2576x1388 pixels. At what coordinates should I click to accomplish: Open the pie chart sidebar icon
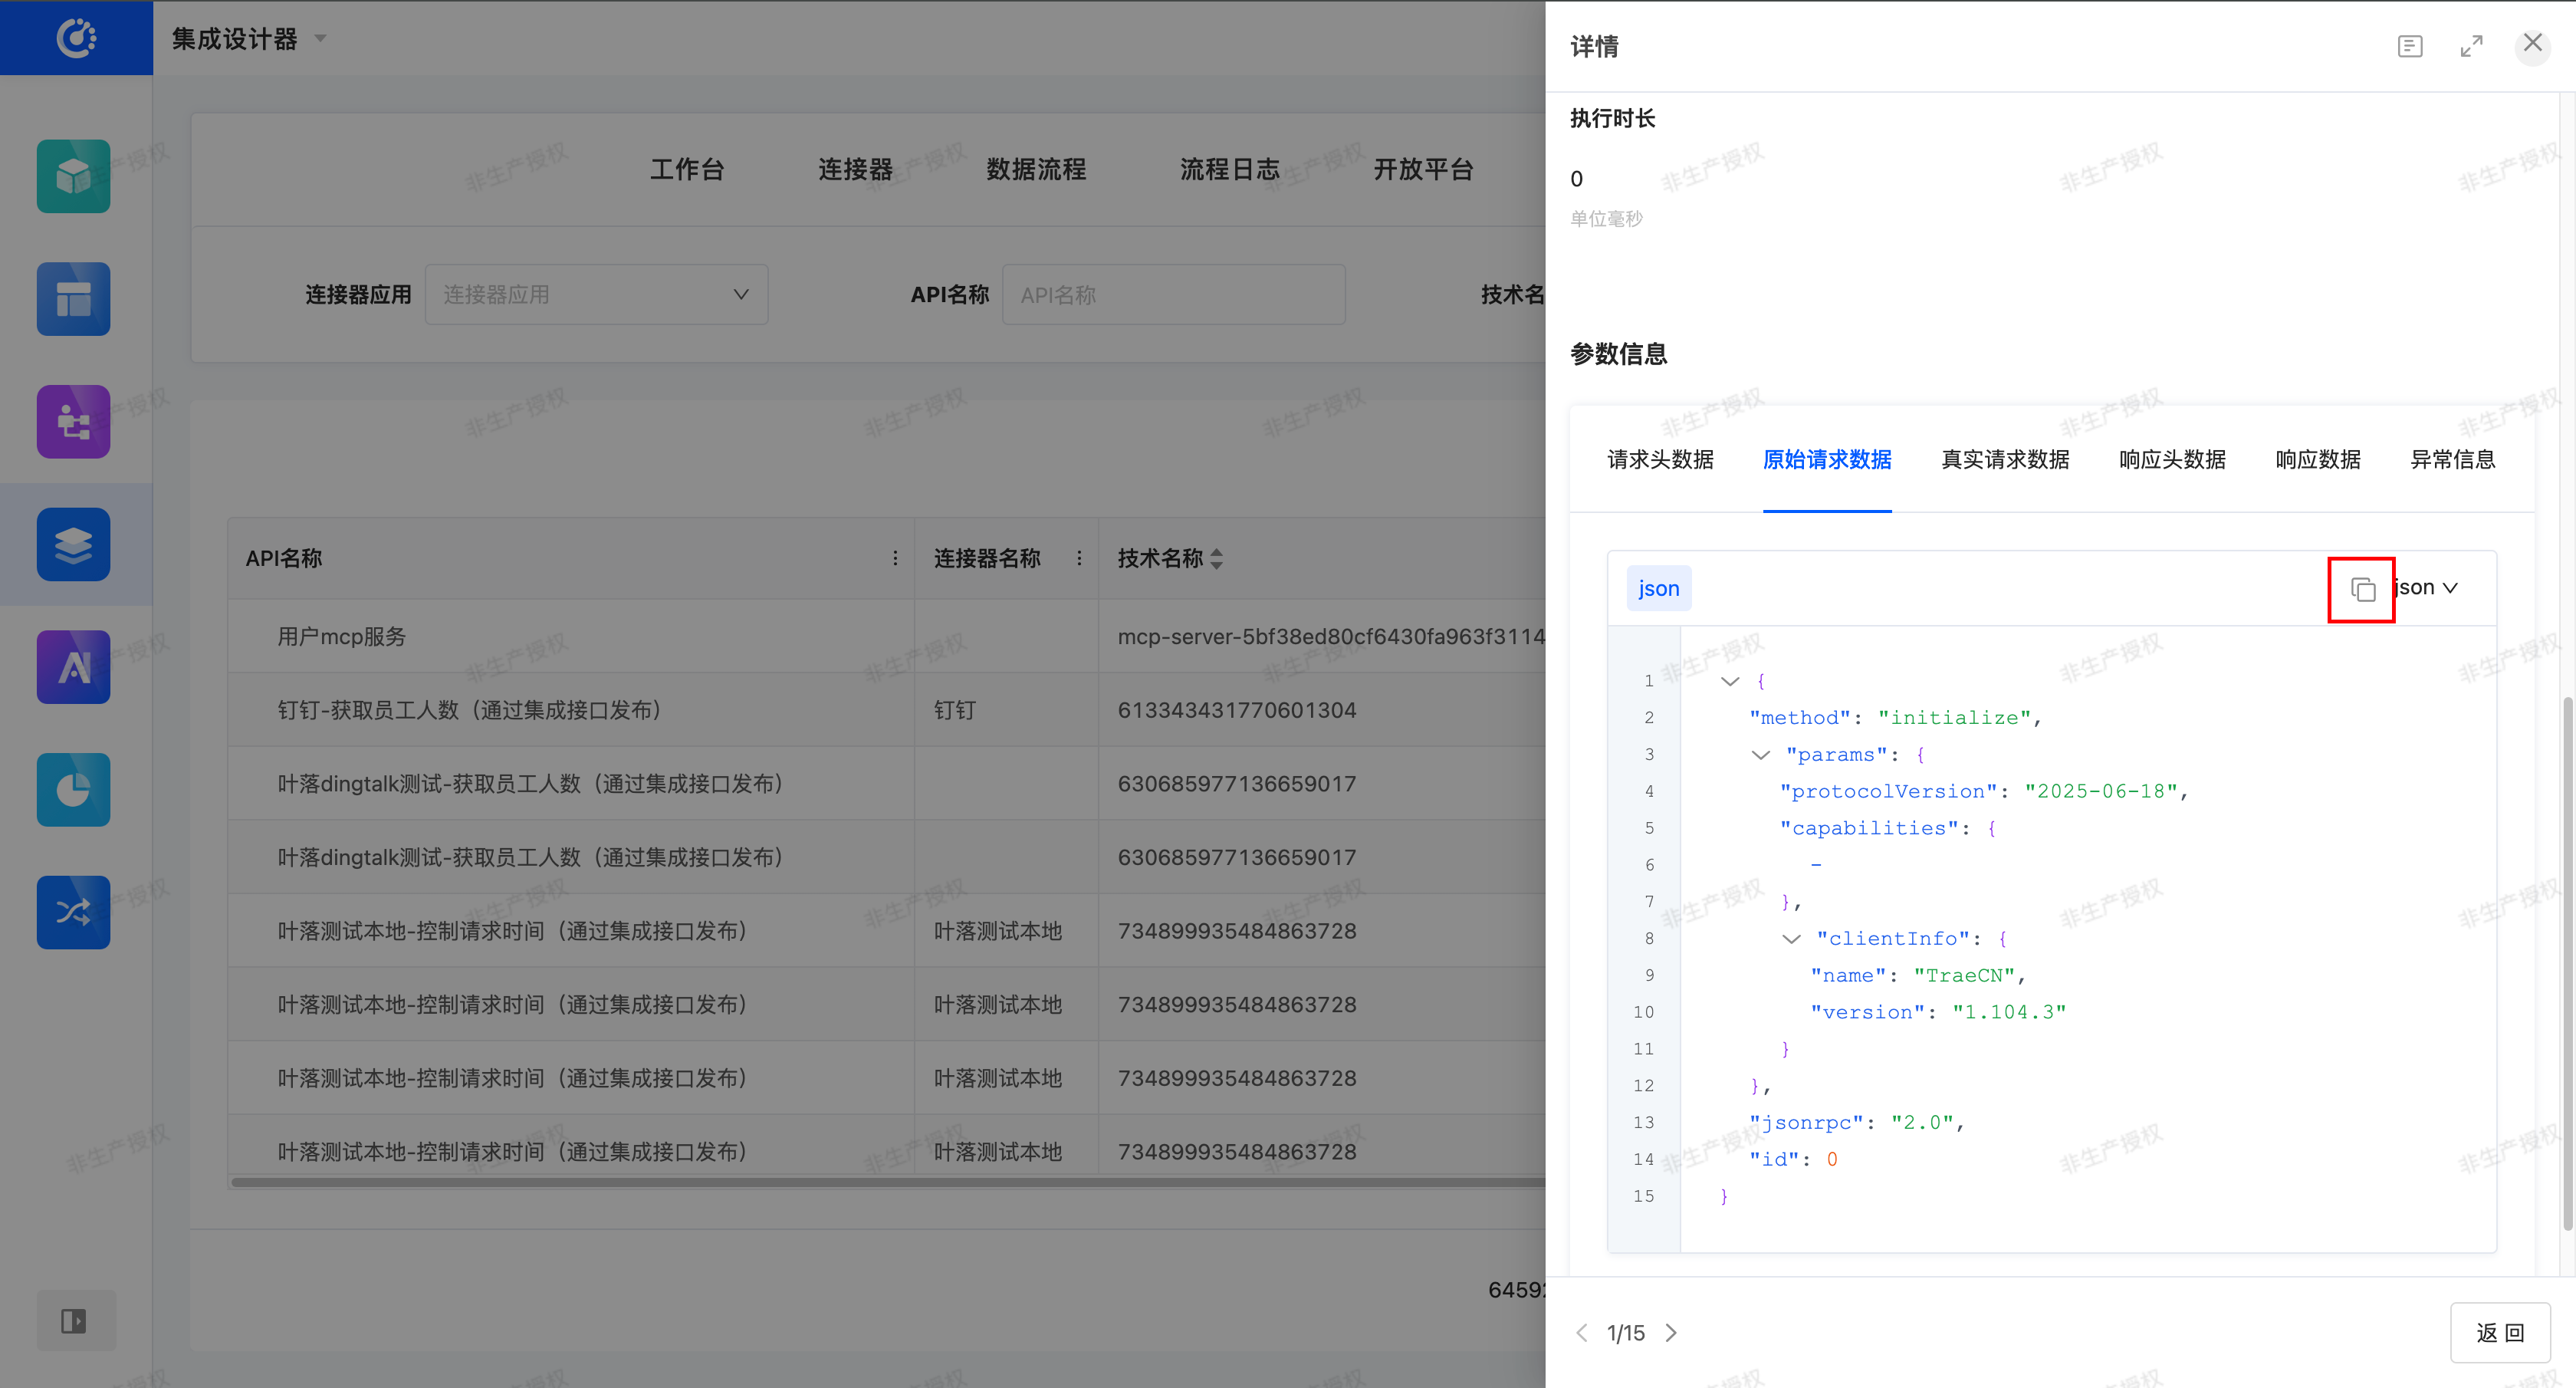click(x=74, y=789)
